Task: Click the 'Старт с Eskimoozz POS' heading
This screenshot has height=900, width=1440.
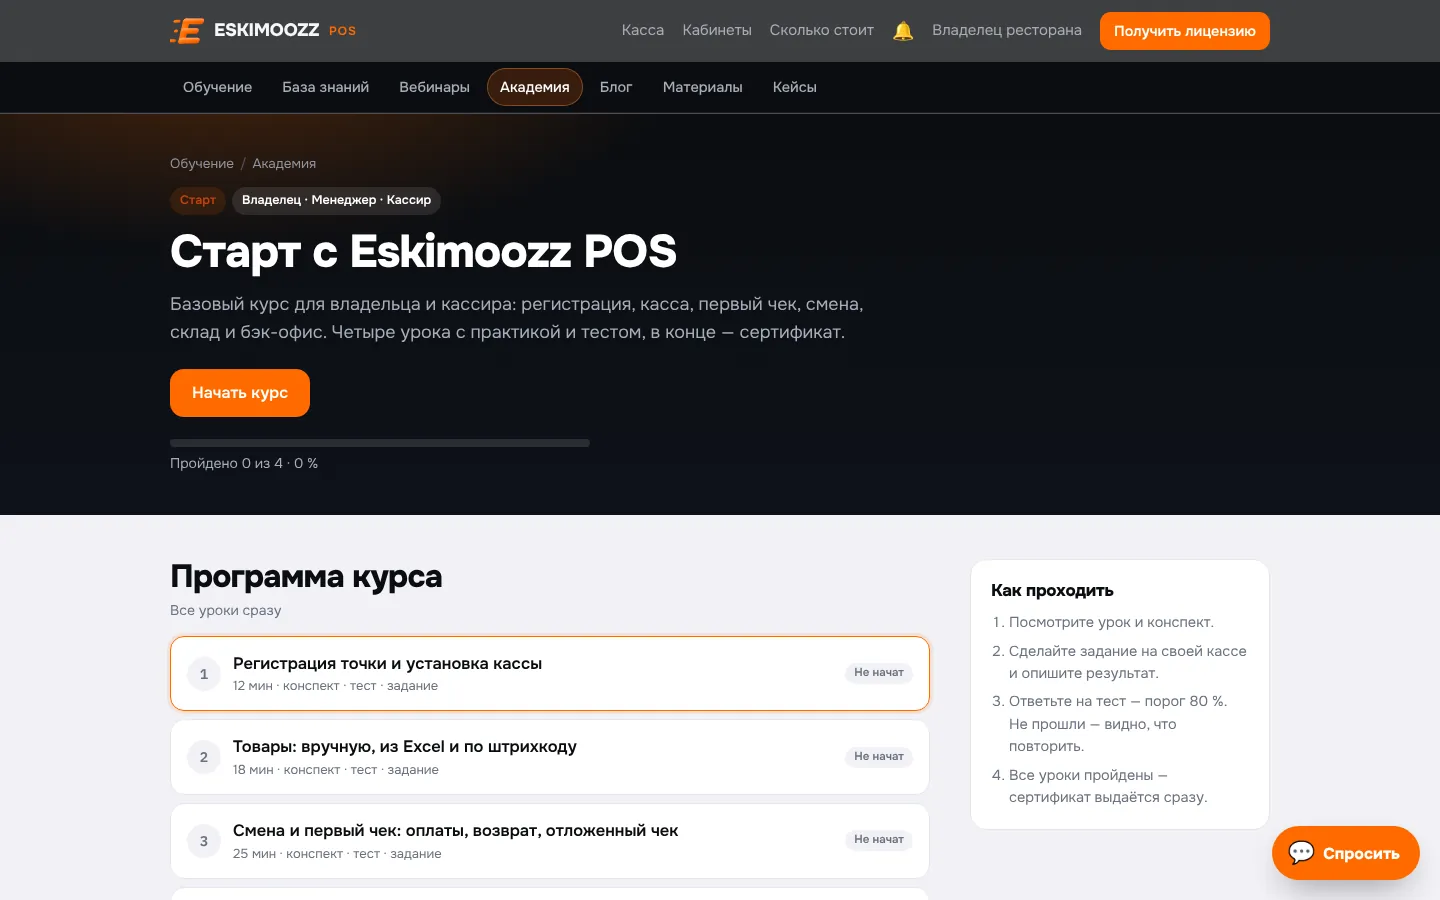Action: click(423, 251)
